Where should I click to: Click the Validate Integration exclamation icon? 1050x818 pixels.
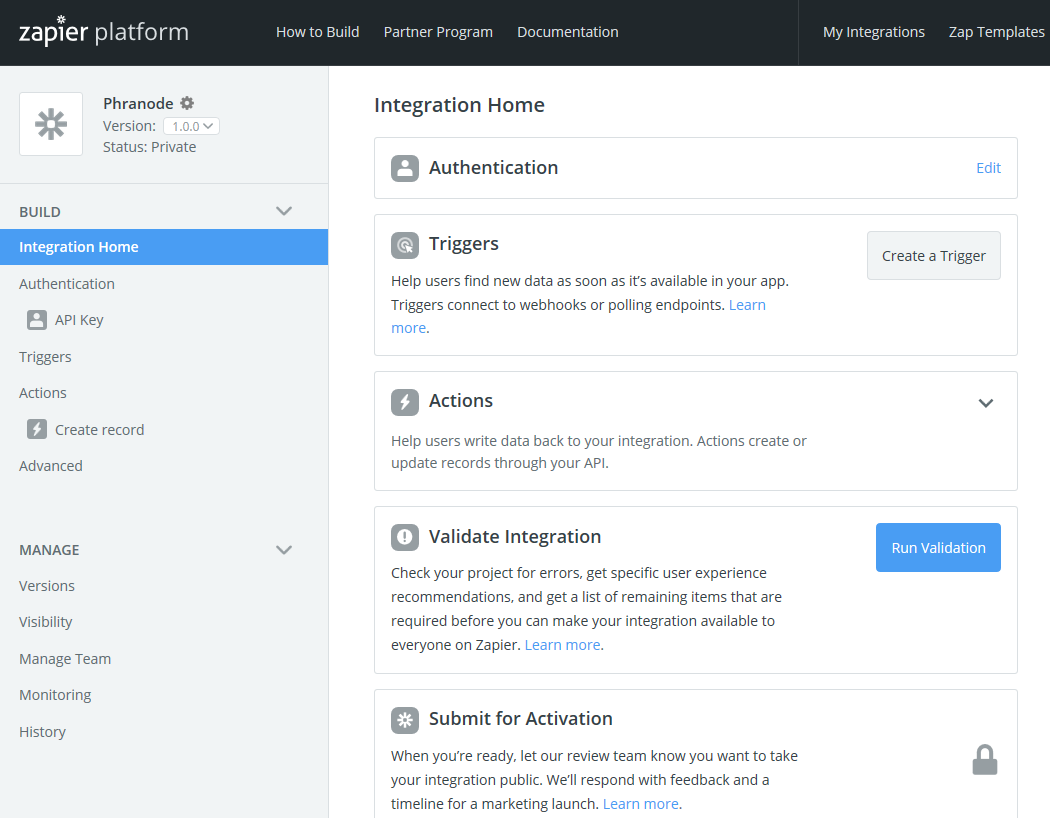click(x=405, y=537)
